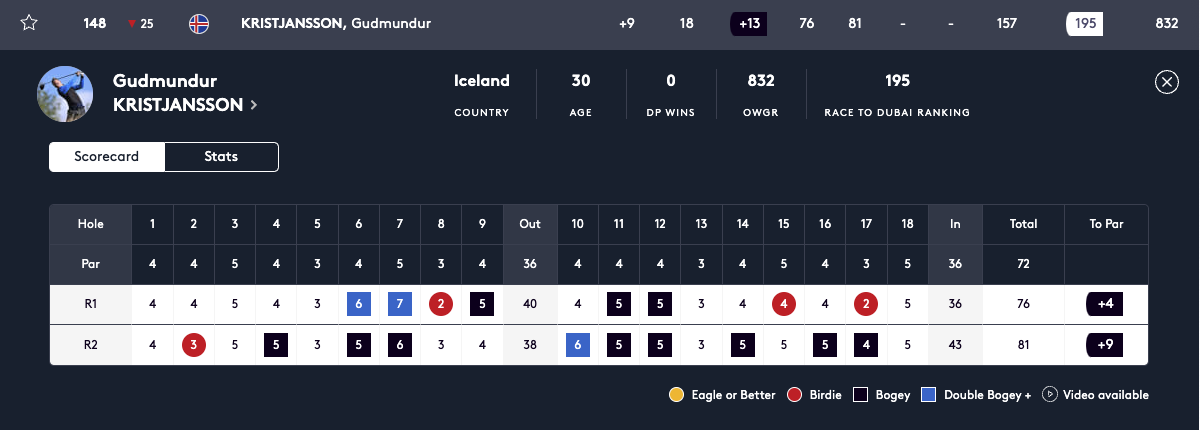Viewport: 1200px width, 430px height.
Task: Click the R2 hole 2 birdie marker
Action: tap(194, 346)
